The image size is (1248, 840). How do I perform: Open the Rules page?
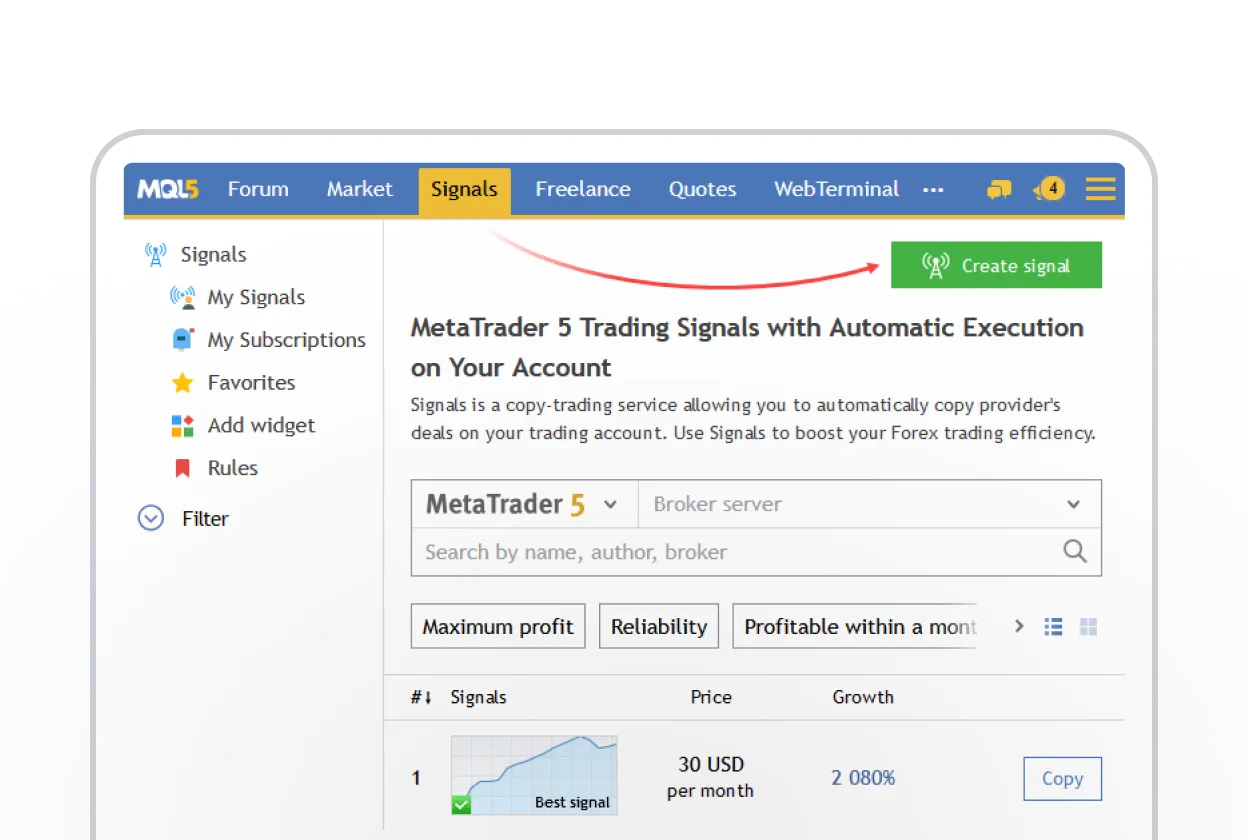coord(233,468)
